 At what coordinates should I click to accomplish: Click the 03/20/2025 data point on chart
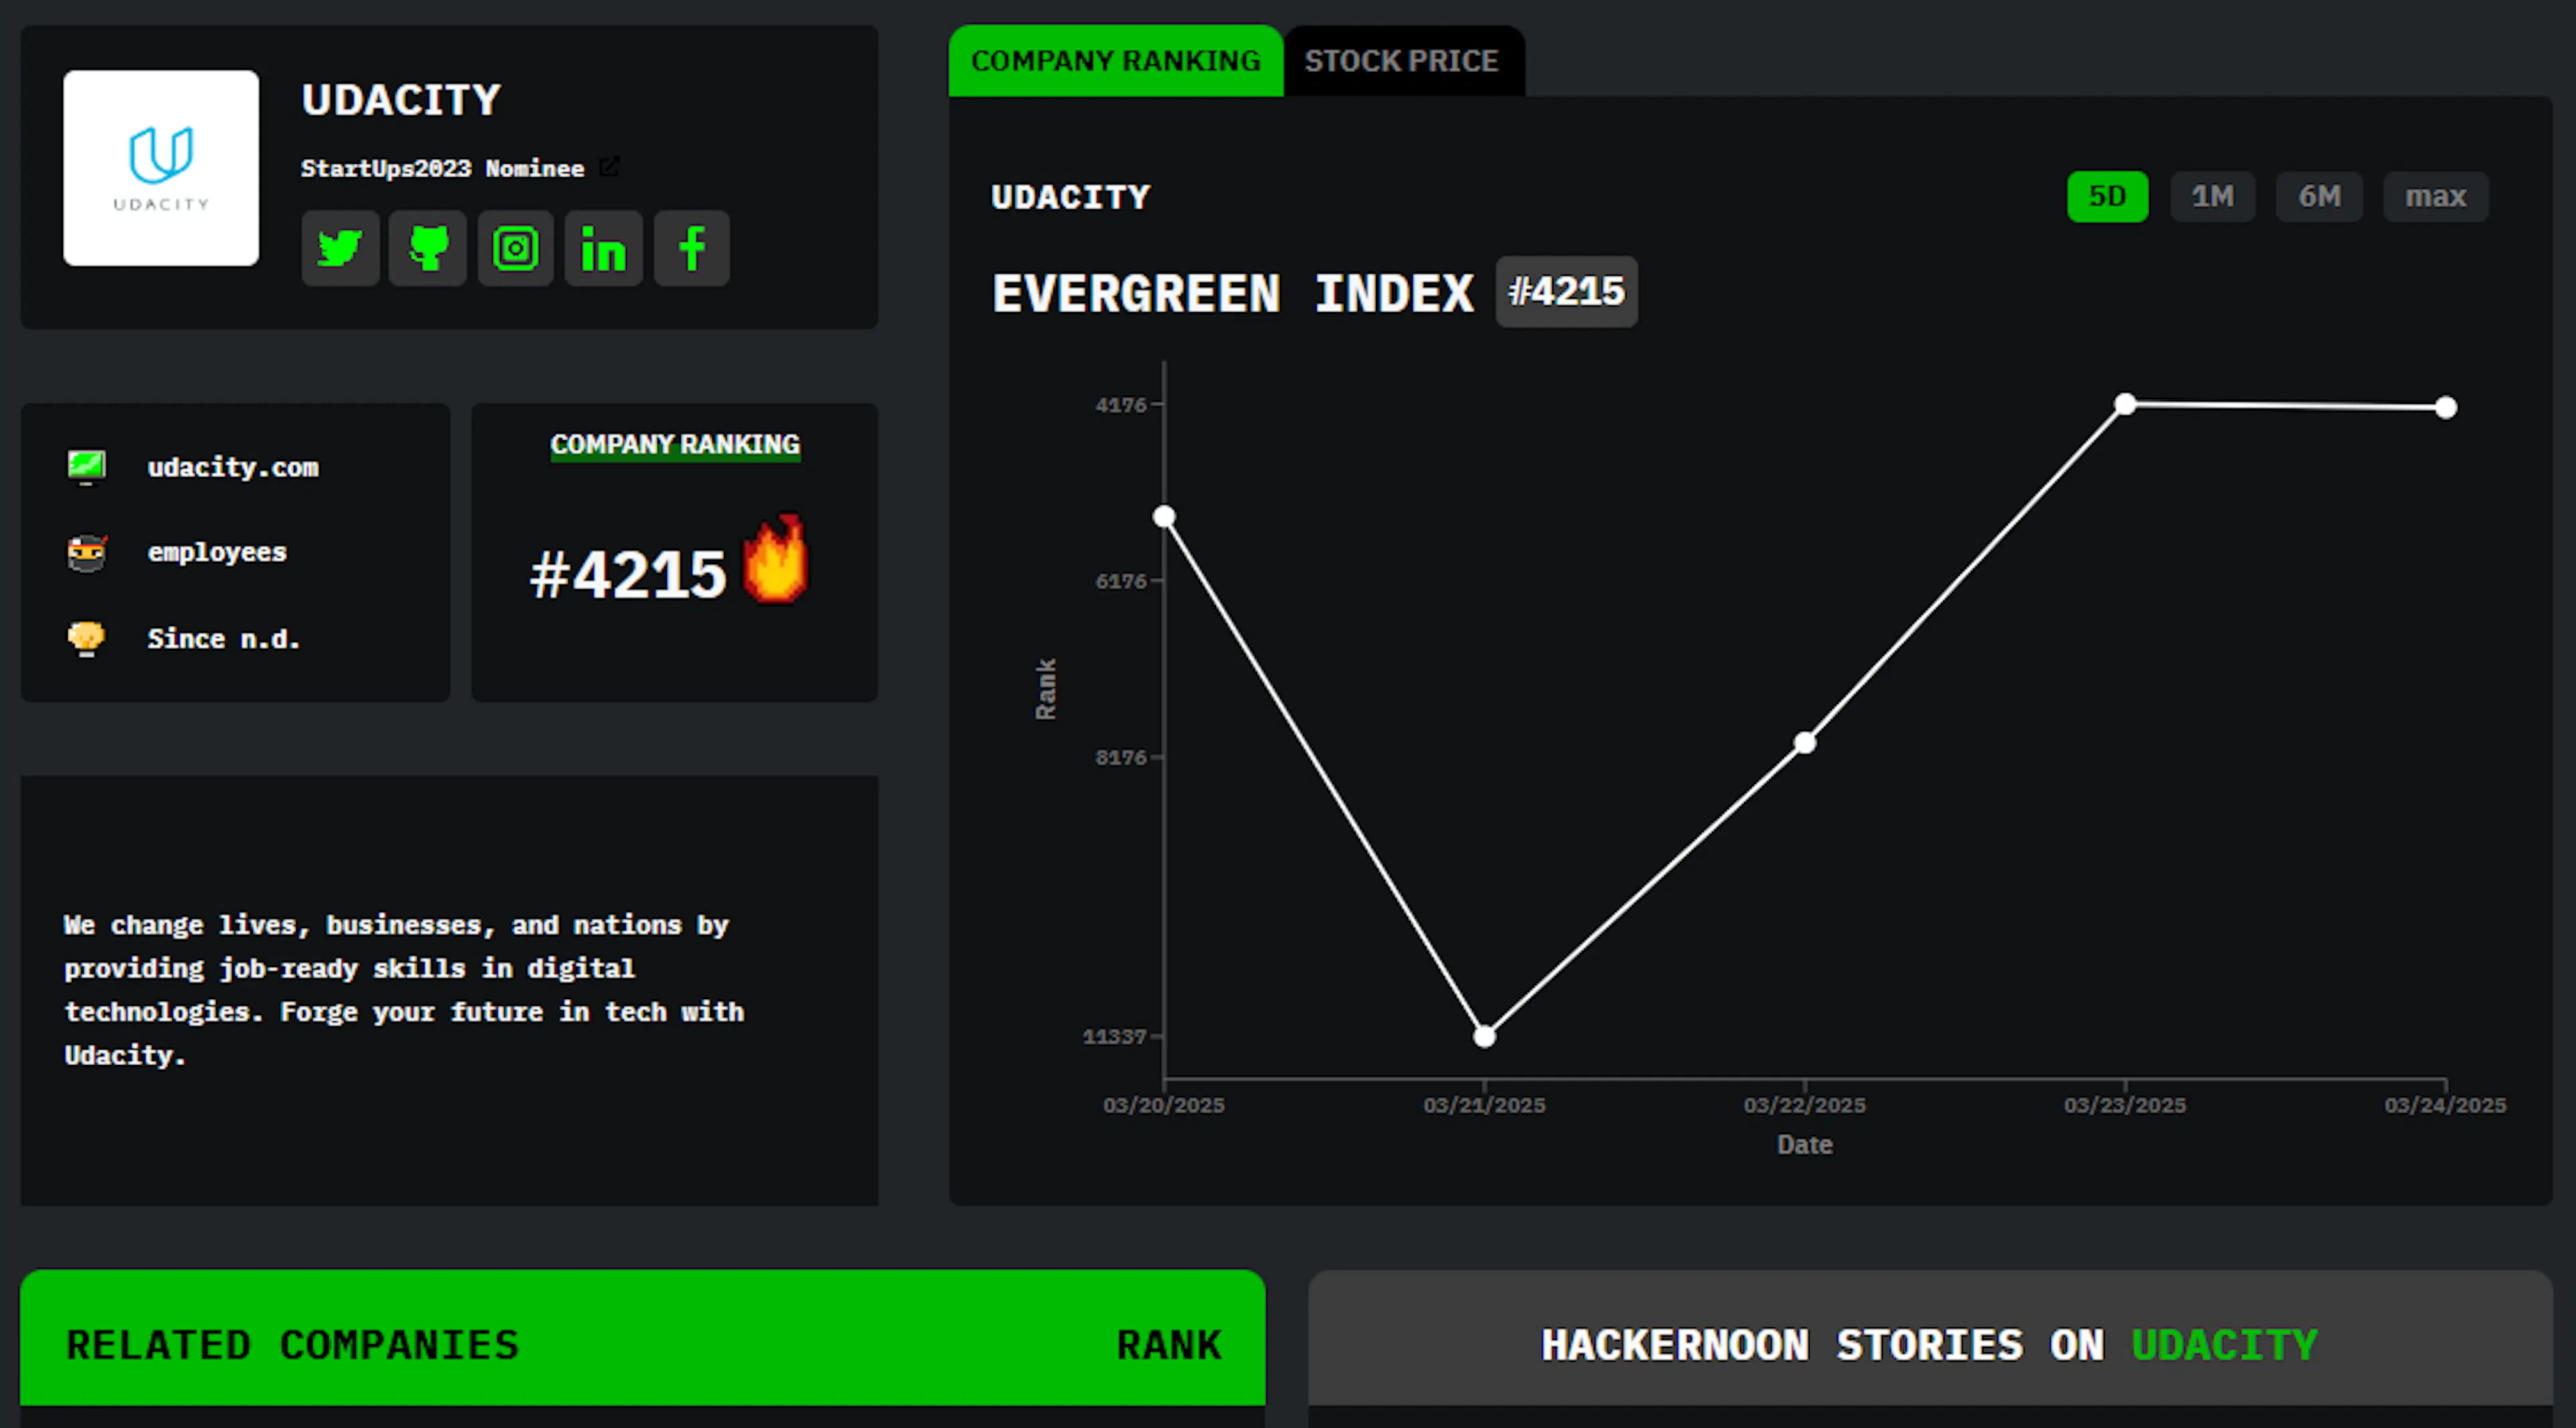(x=1164, y=517)
